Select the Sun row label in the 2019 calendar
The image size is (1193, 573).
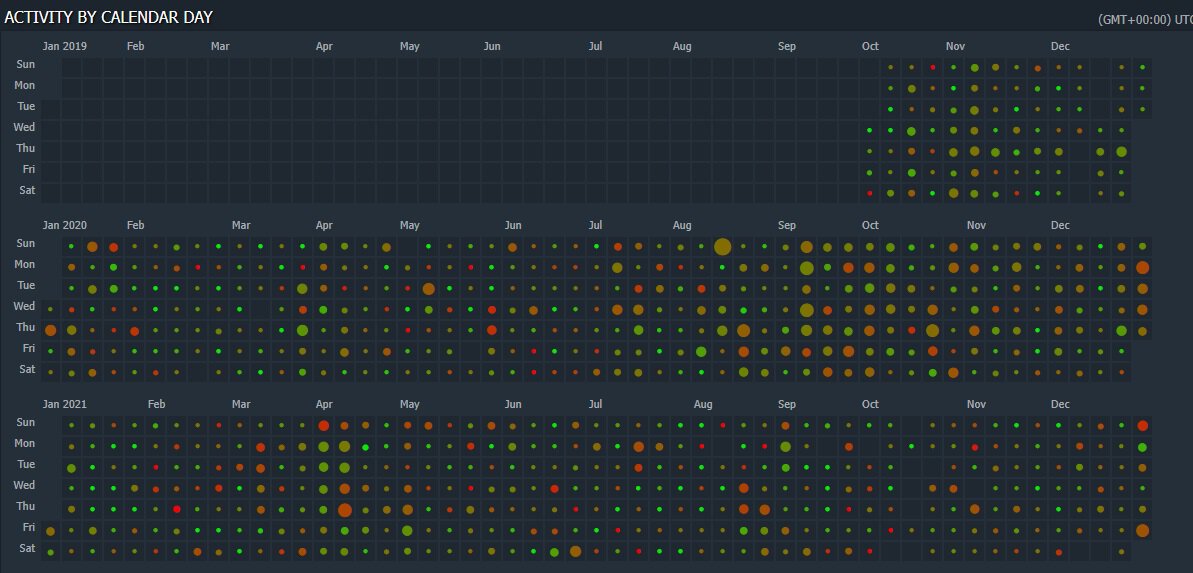(x=26, y=64)
